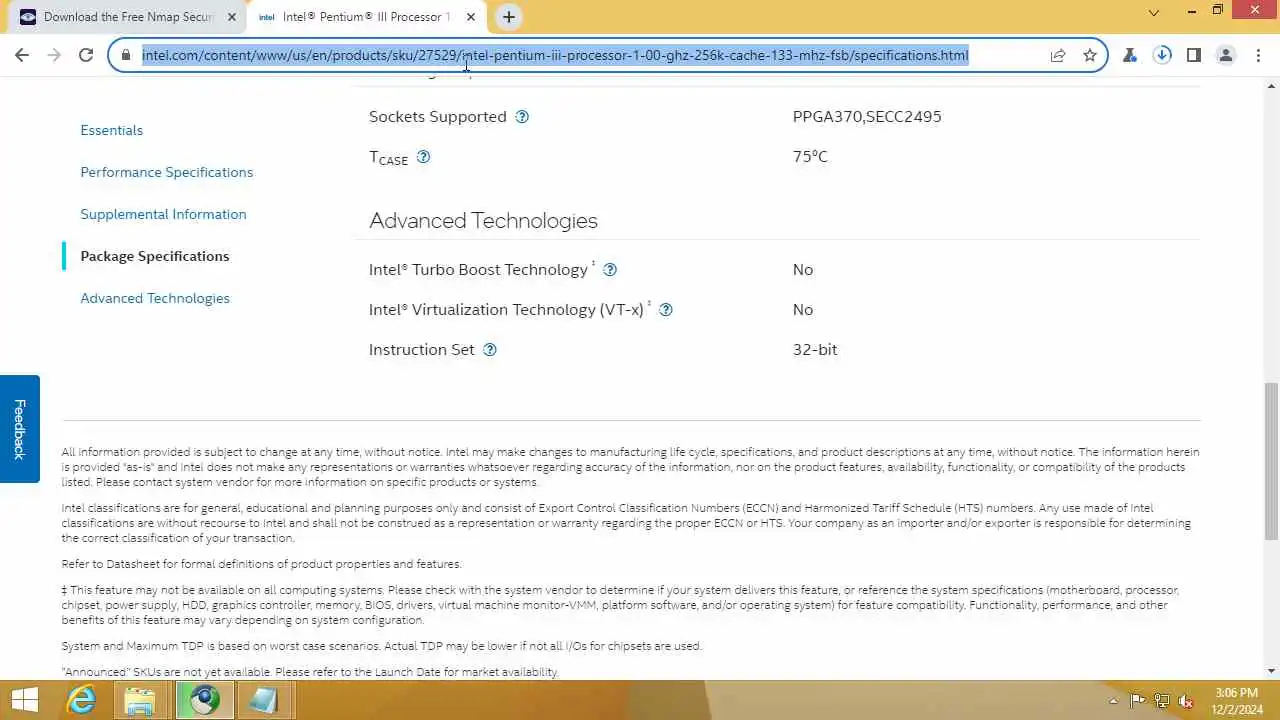Click the 'Refer to Datasheet' disclaimer line
1280x720 pixels.
click(261, 564)
